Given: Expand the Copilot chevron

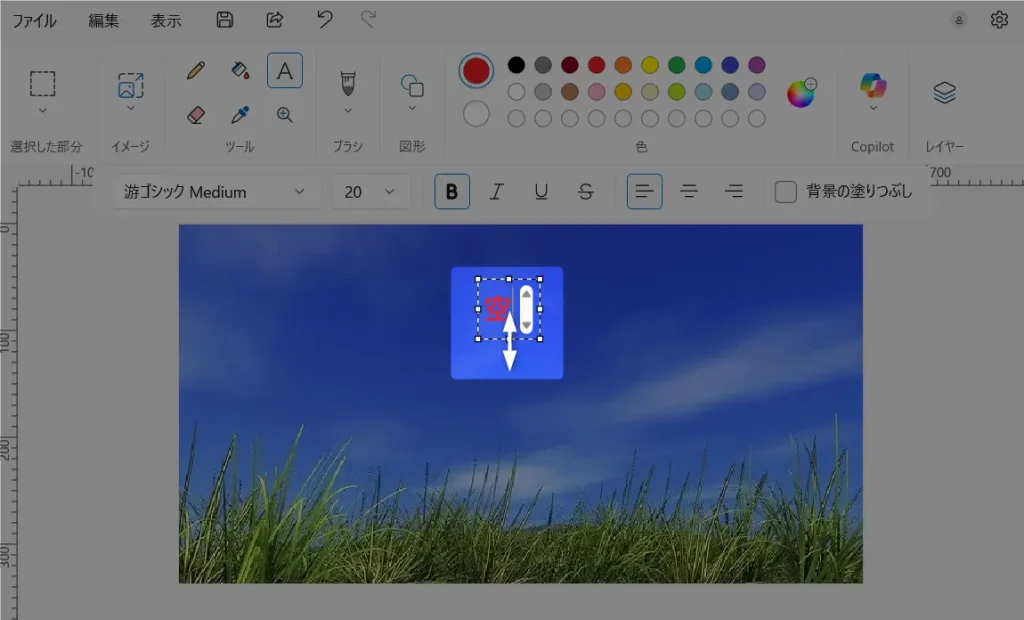Looking at the screenshot, I should click(x=872, y=108).
